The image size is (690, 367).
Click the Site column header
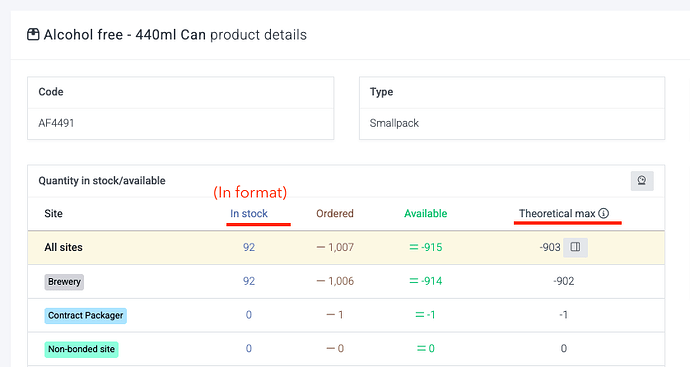[x=54, y=214]
